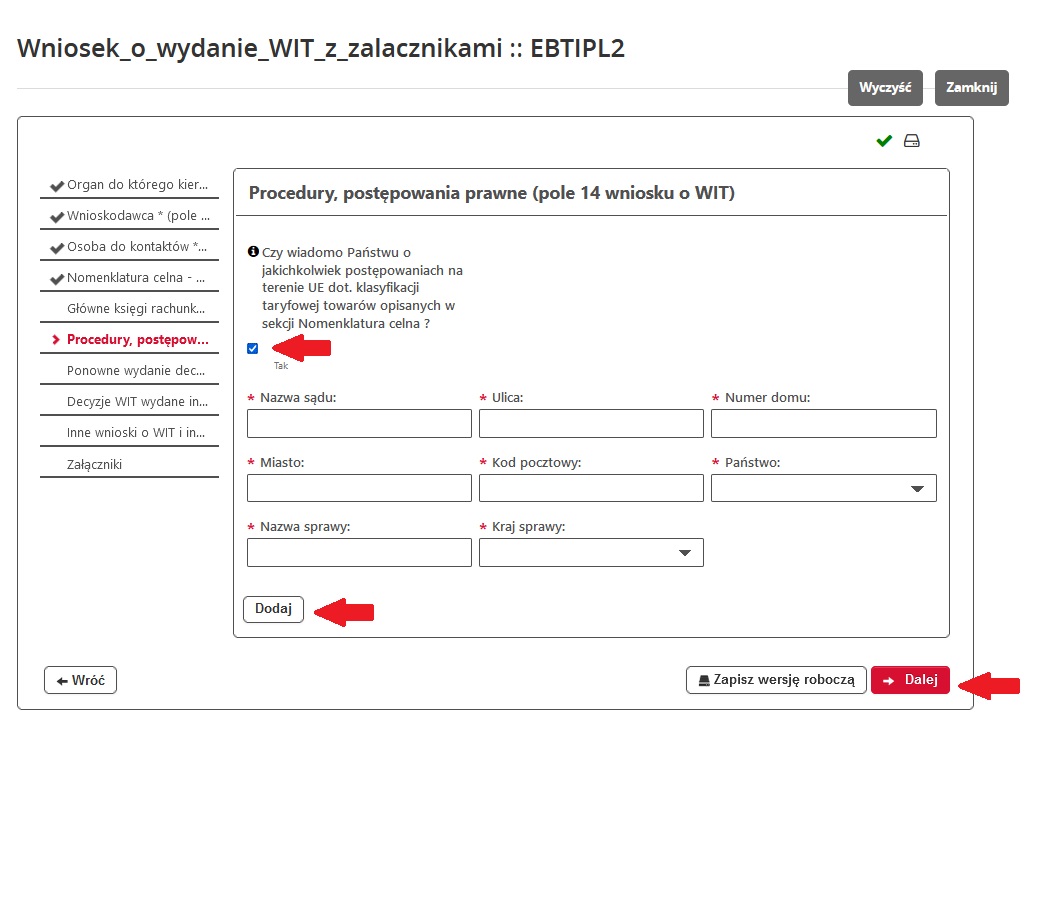Click the info icon beside the question
The width and height of the screenshot is (1056, 909).
[253, 252]
